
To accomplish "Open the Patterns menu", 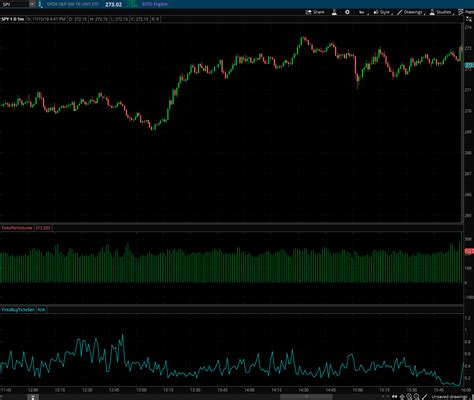I will pos(466,12).
